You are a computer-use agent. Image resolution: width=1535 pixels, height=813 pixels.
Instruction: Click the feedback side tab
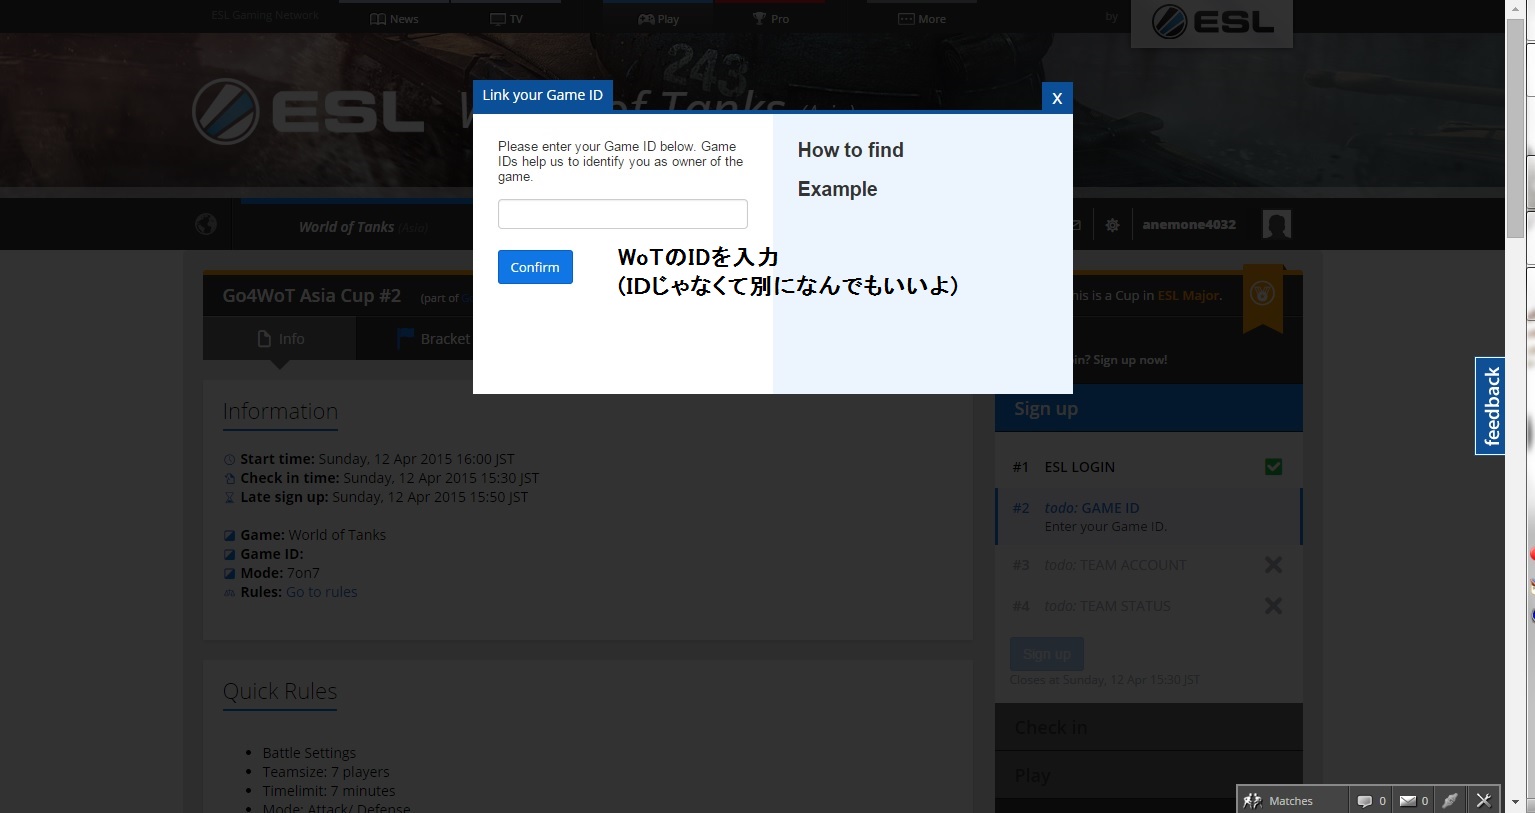[1491, 406]
